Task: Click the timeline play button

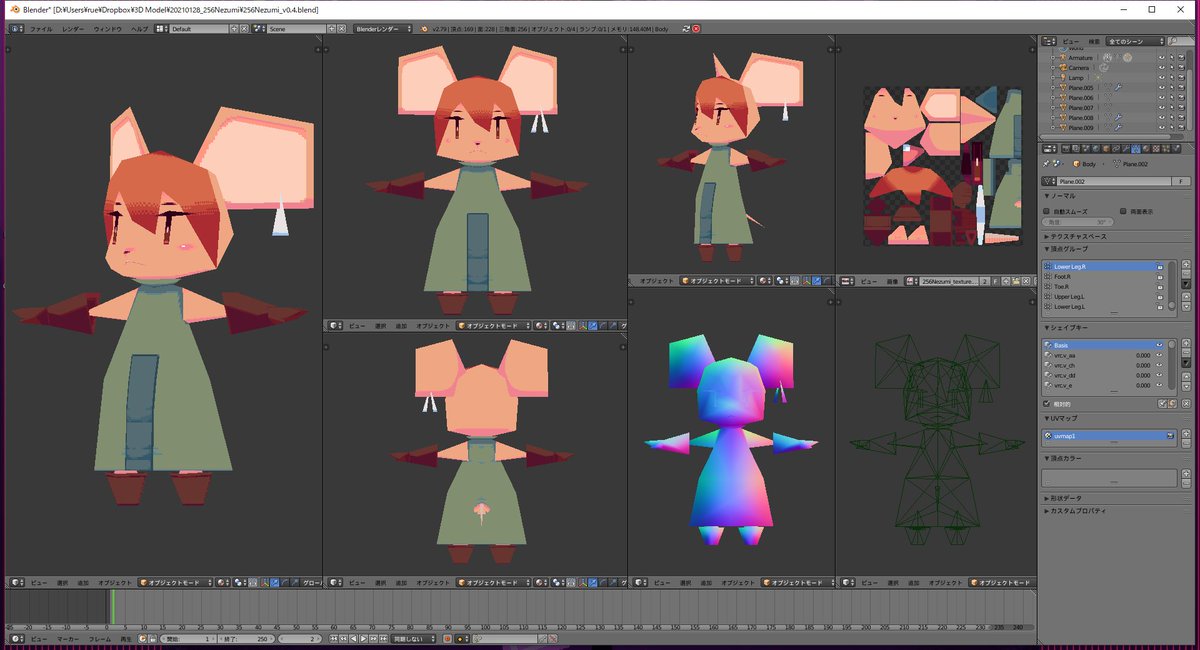Action: (x=364, y=638)
